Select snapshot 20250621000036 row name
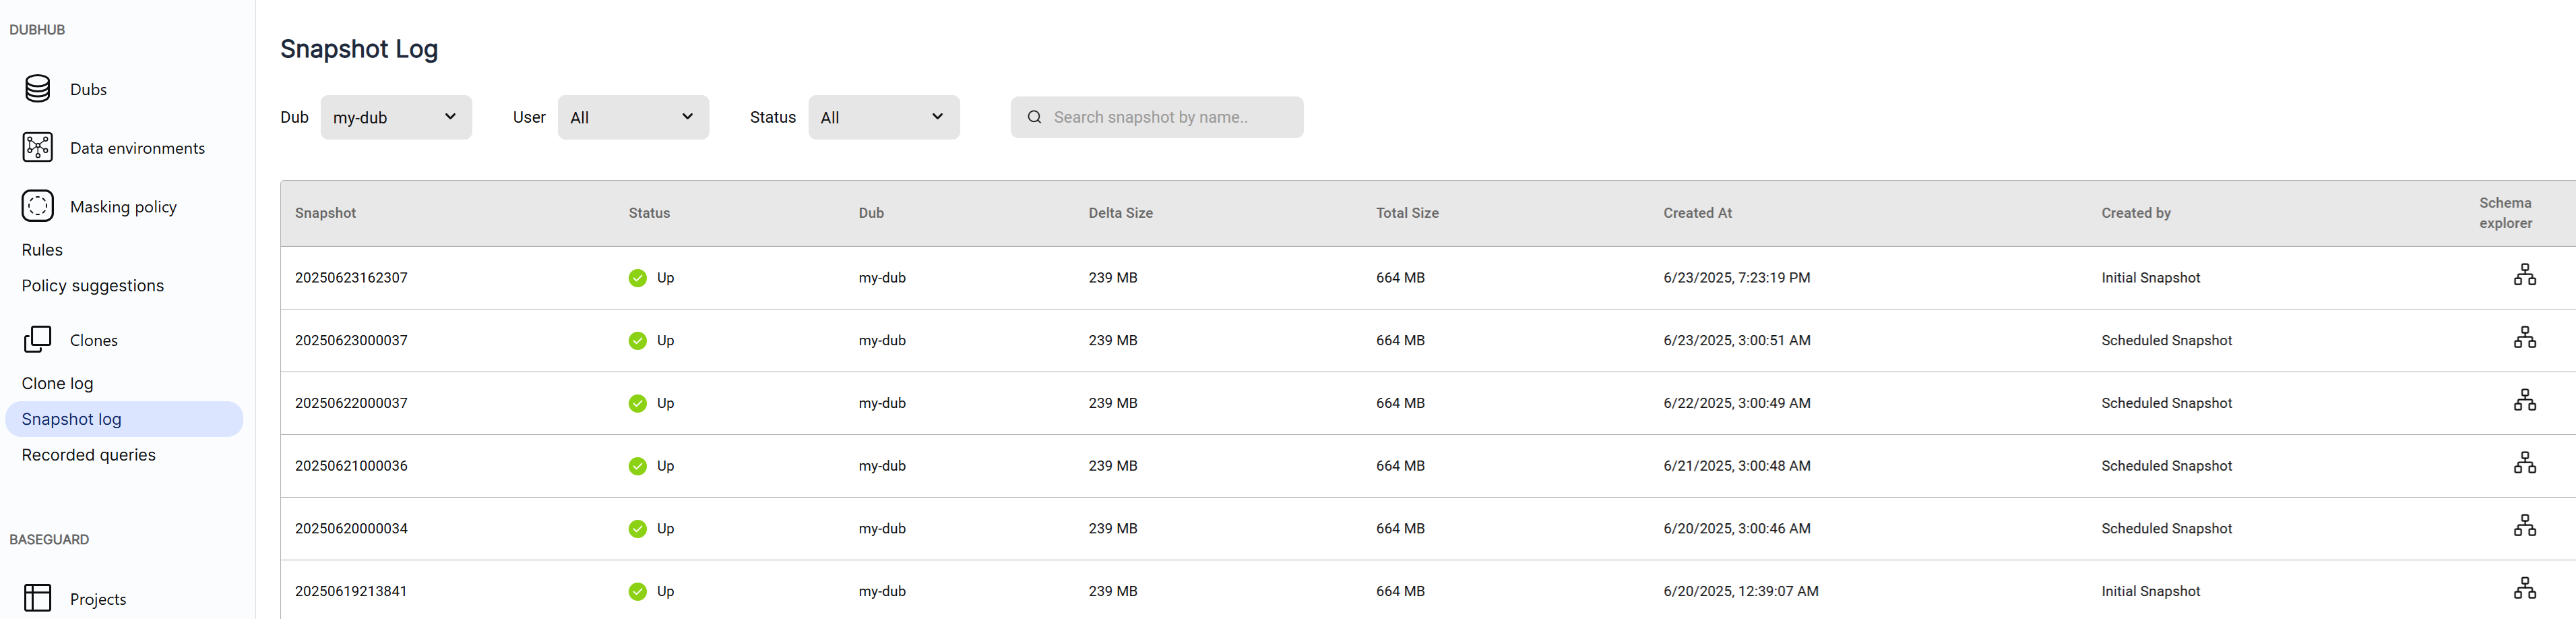The height and width of the screenshot is (619, 2576). tap(351, 466)
